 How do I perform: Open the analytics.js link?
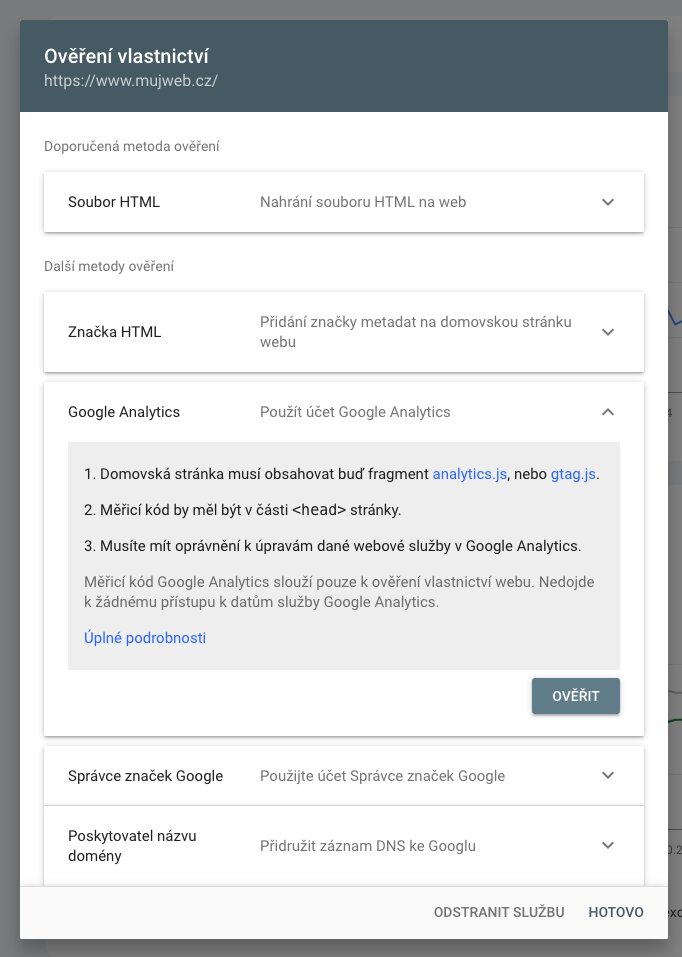[x=469, y=474]
